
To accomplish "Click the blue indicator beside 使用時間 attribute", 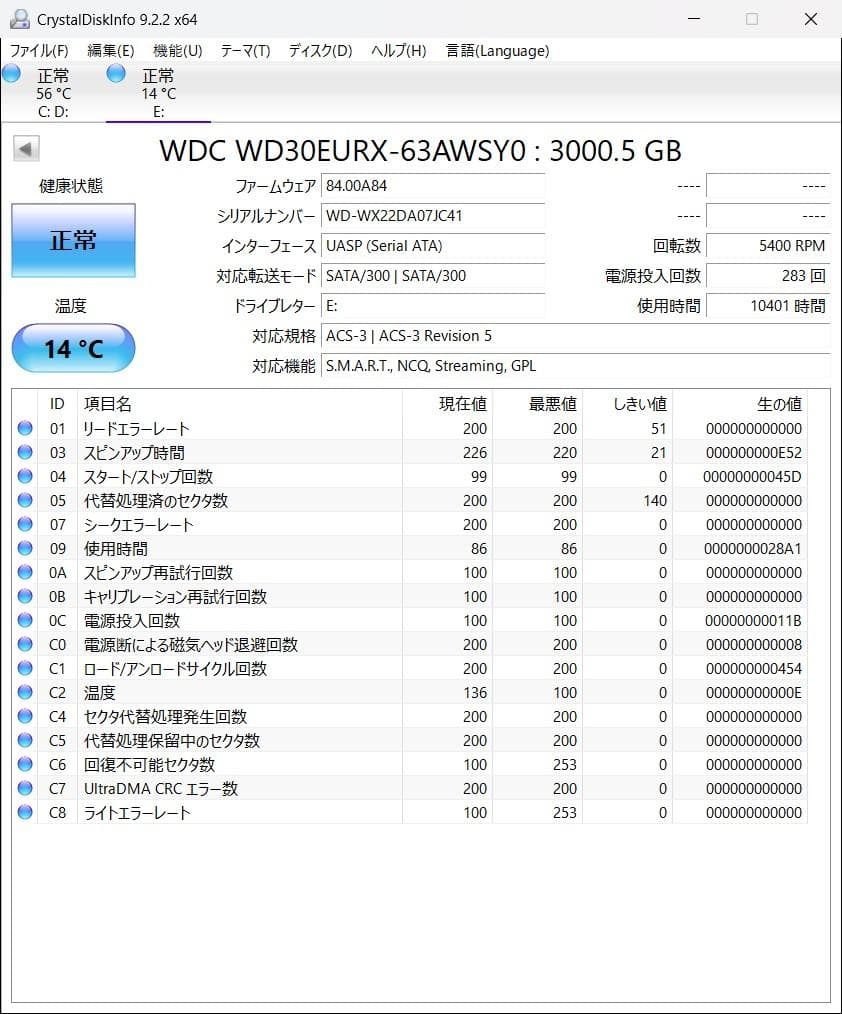I will tap(24, 548).
